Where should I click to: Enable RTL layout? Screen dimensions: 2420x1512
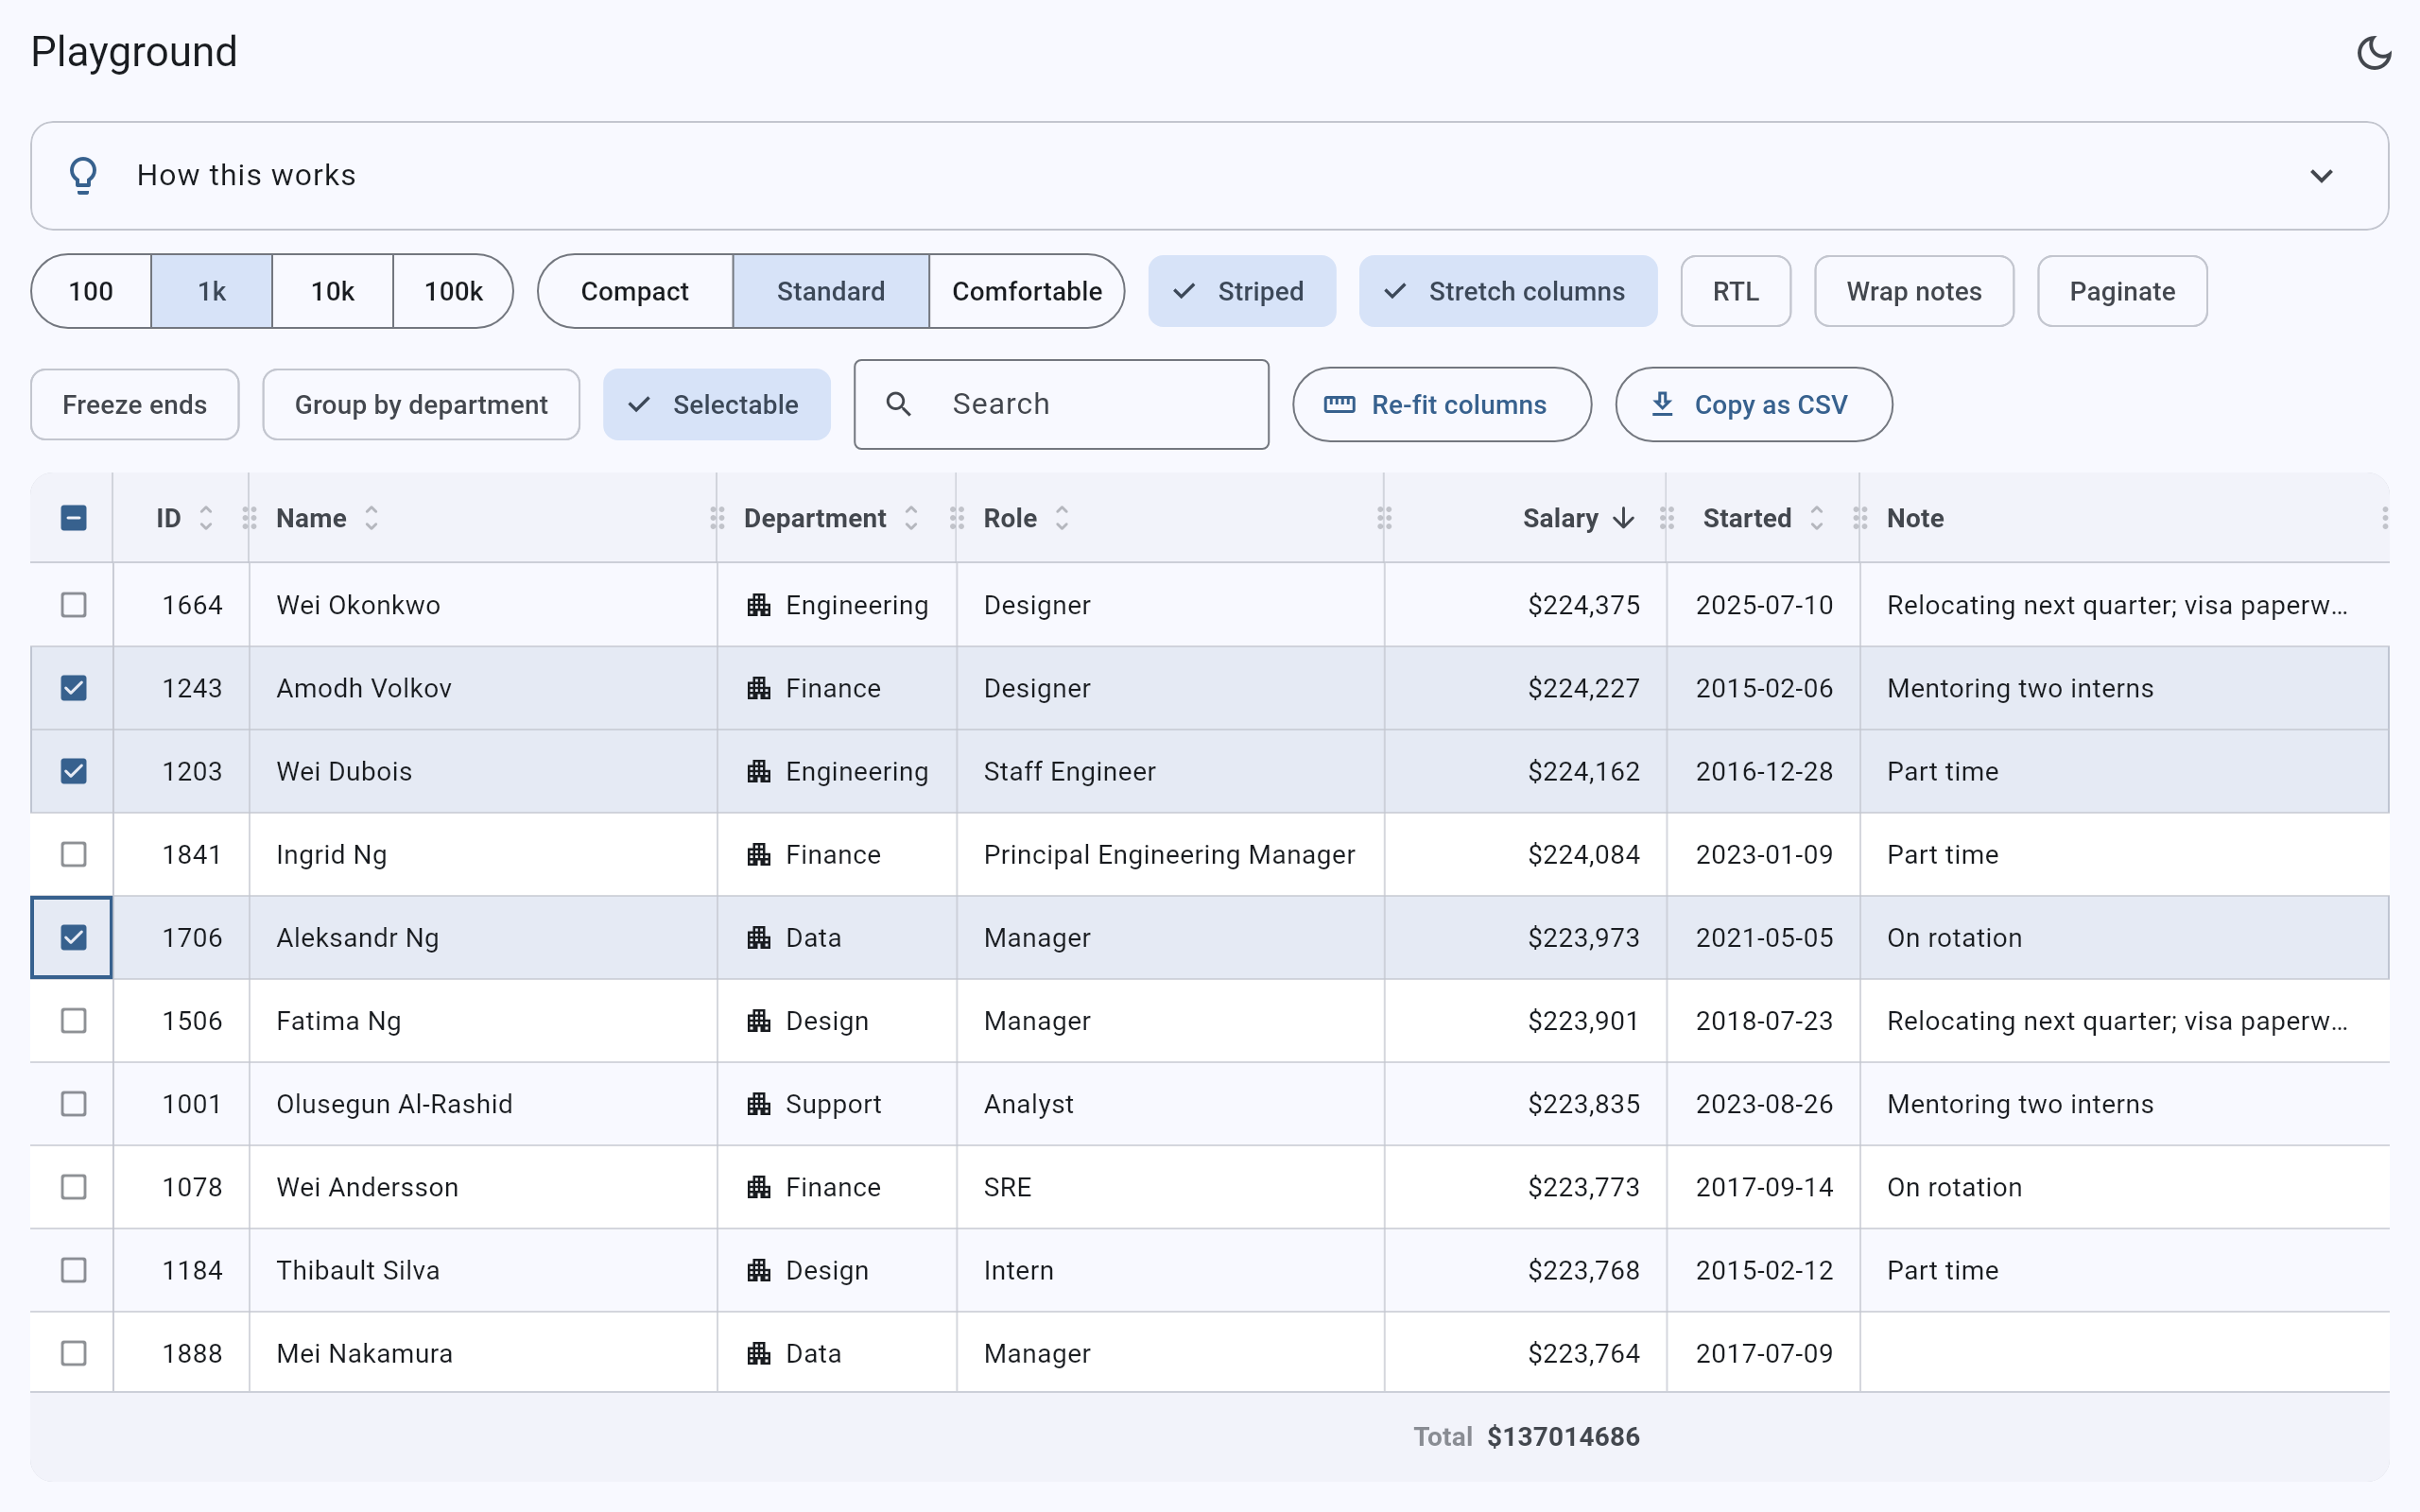click(1735, 291)
